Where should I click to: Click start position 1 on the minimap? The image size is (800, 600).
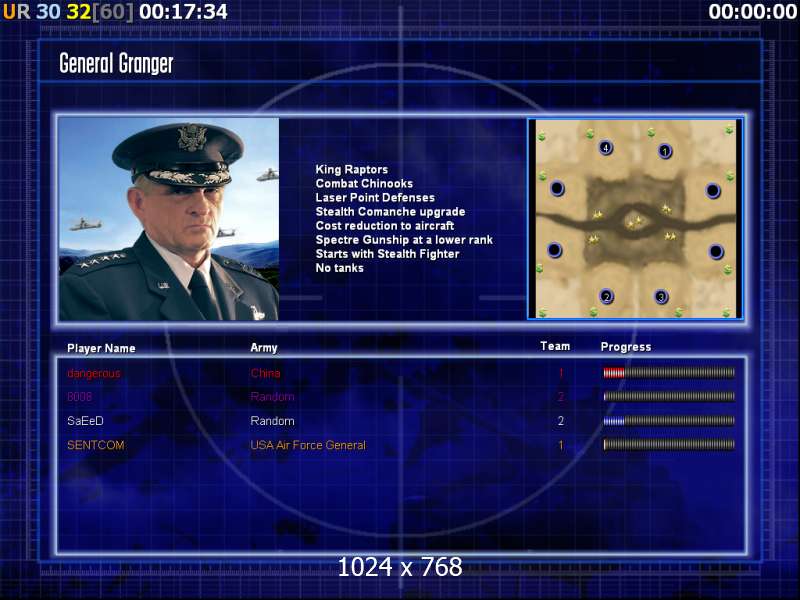pyautogui.click(x=665, y=151)
